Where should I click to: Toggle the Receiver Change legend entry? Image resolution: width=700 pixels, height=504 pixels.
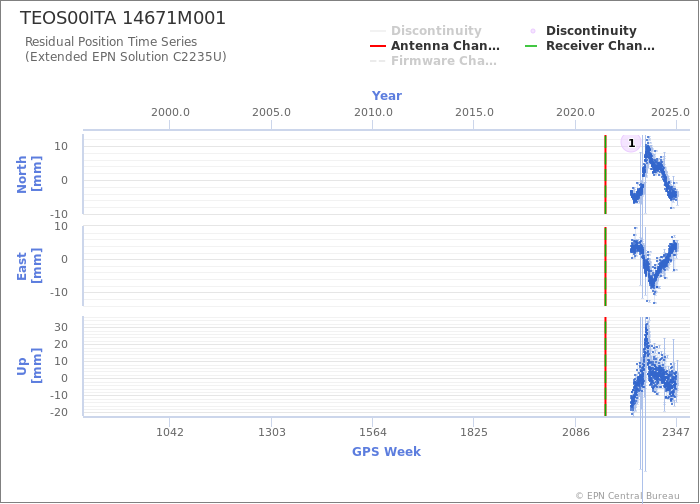tap(590, 46)
